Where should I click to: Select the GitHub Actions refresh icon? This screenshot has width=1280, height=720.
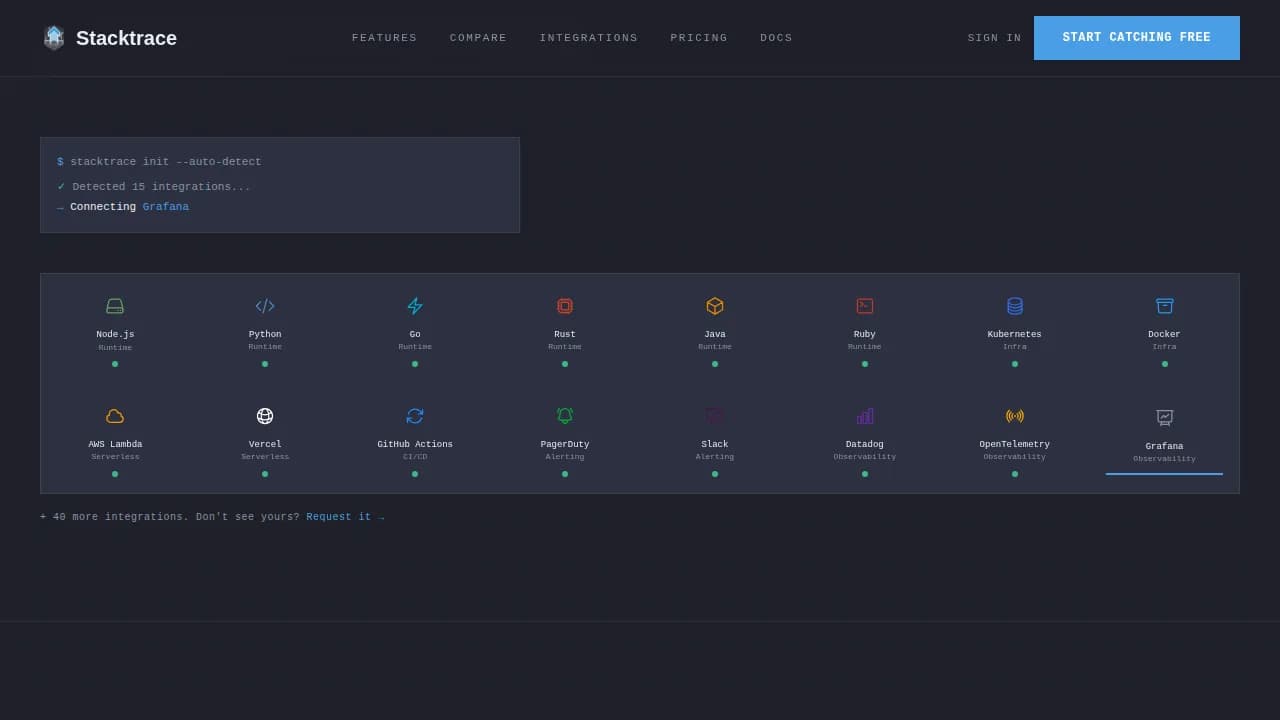tap(415, 416)
